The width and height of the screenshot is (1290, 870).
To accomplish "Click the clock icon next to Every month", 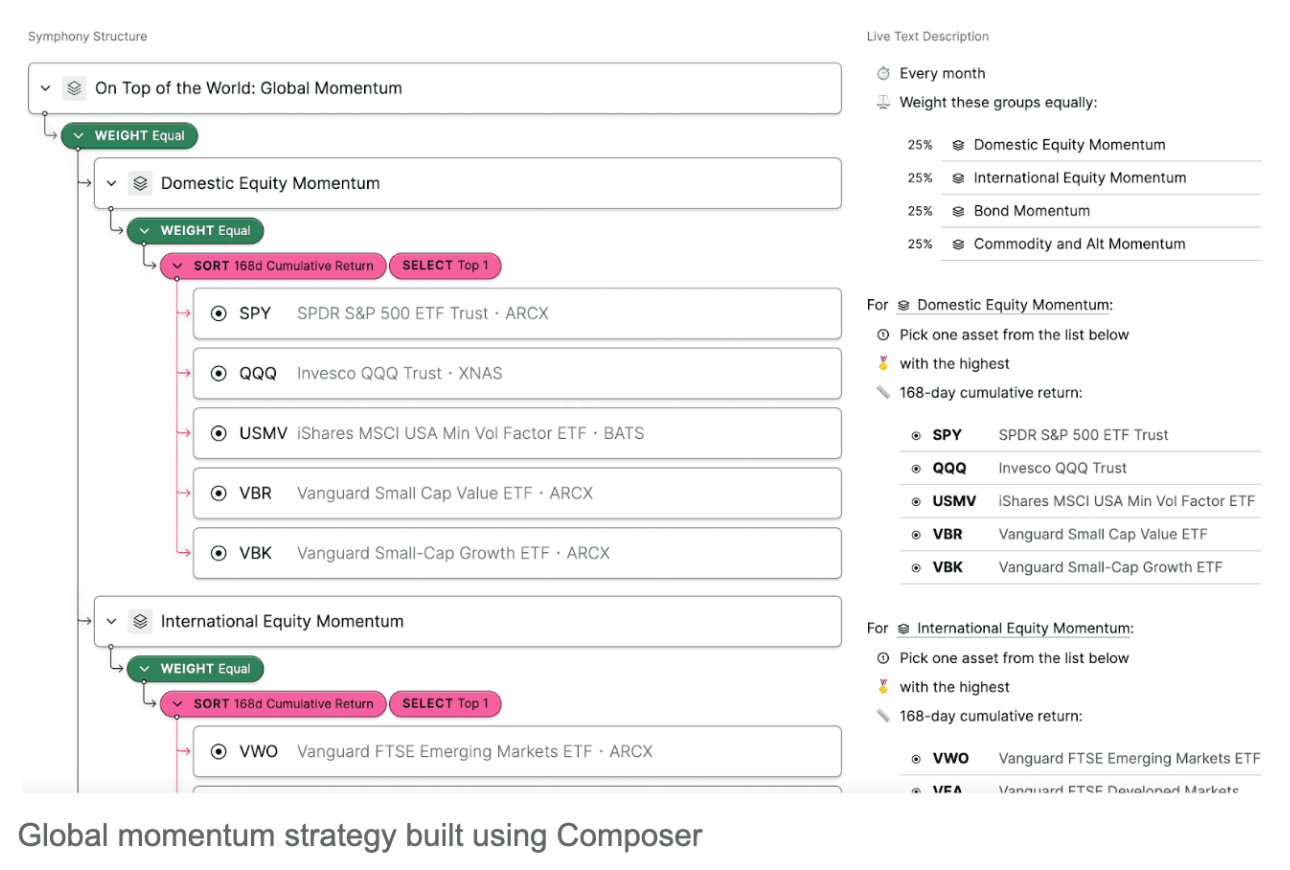I will [883, 74].
